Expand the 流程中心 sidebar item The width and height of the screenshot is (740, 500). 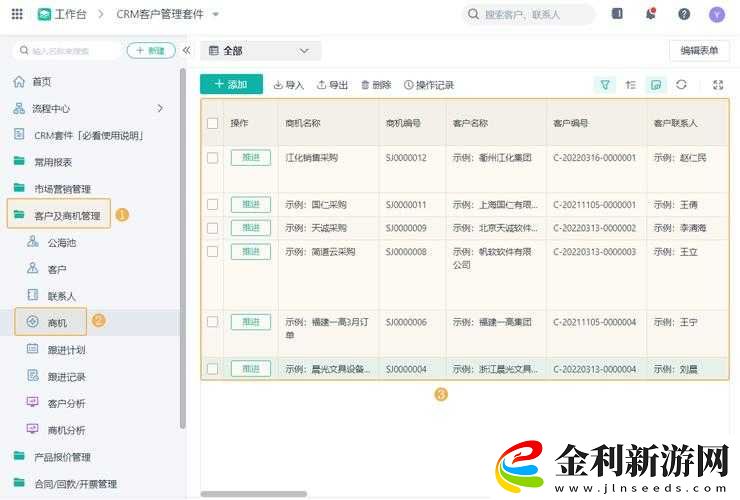click(x=160, y=108)
